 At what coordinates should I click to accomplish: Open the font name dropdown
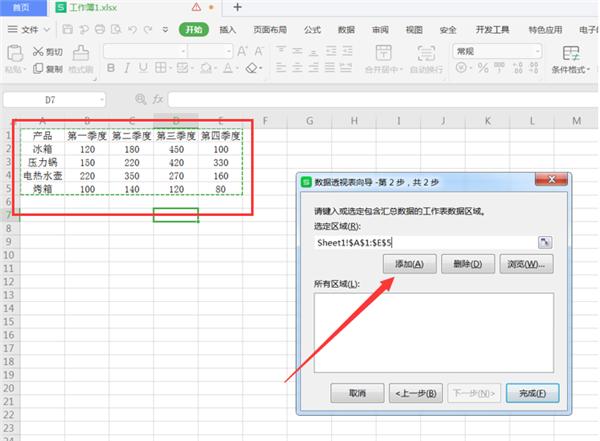pyautogui.click(x=183, y=51)
